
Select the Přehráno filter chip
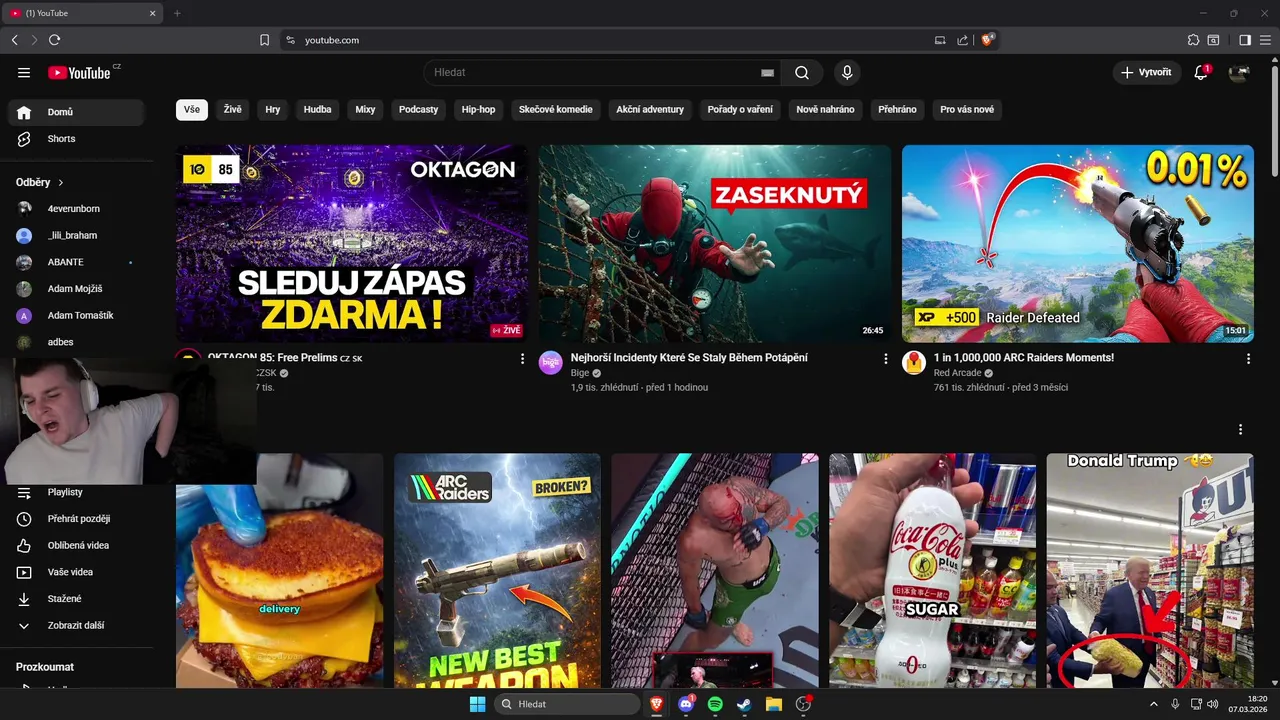(x=898, y=109)
